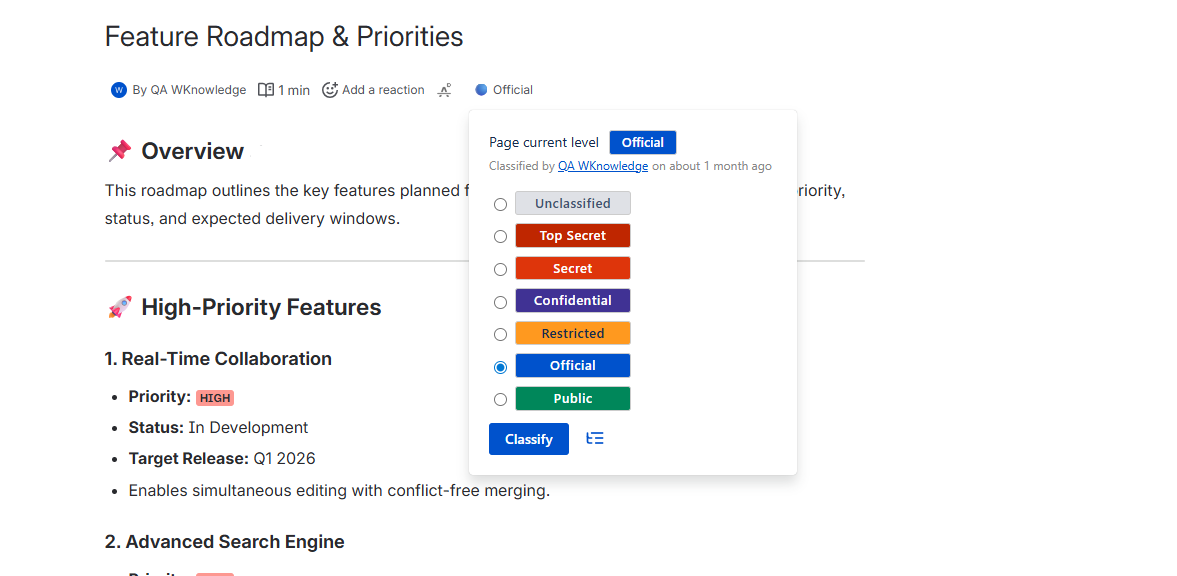Click the orange Restricted level label

[x=572, y=333]
